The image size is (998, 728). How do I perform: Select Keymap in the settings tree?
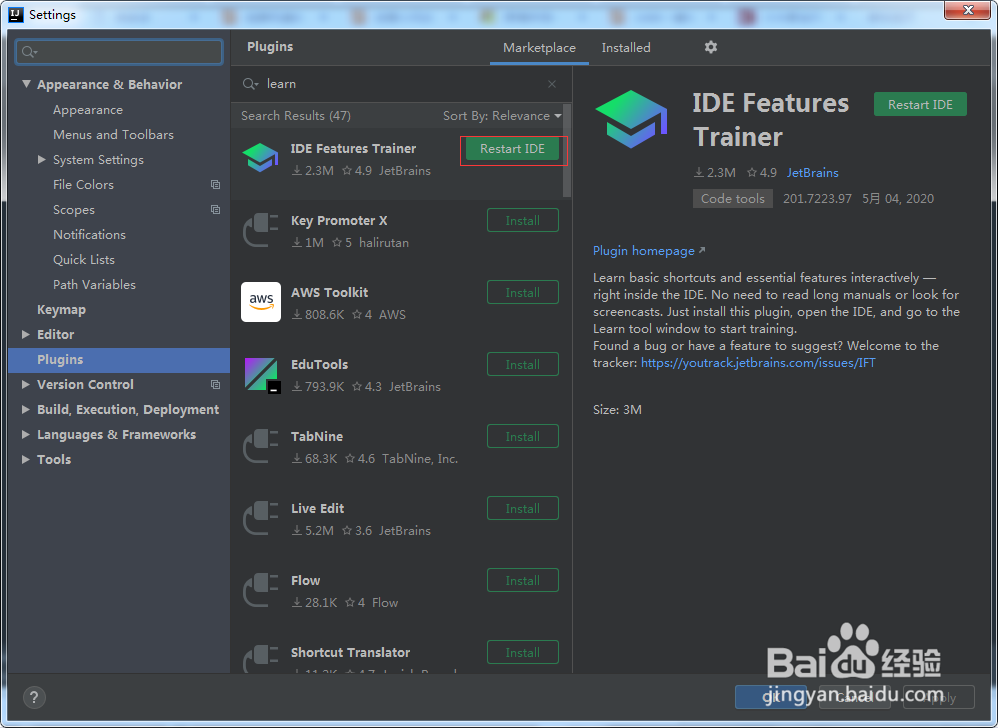pos(61,309)
